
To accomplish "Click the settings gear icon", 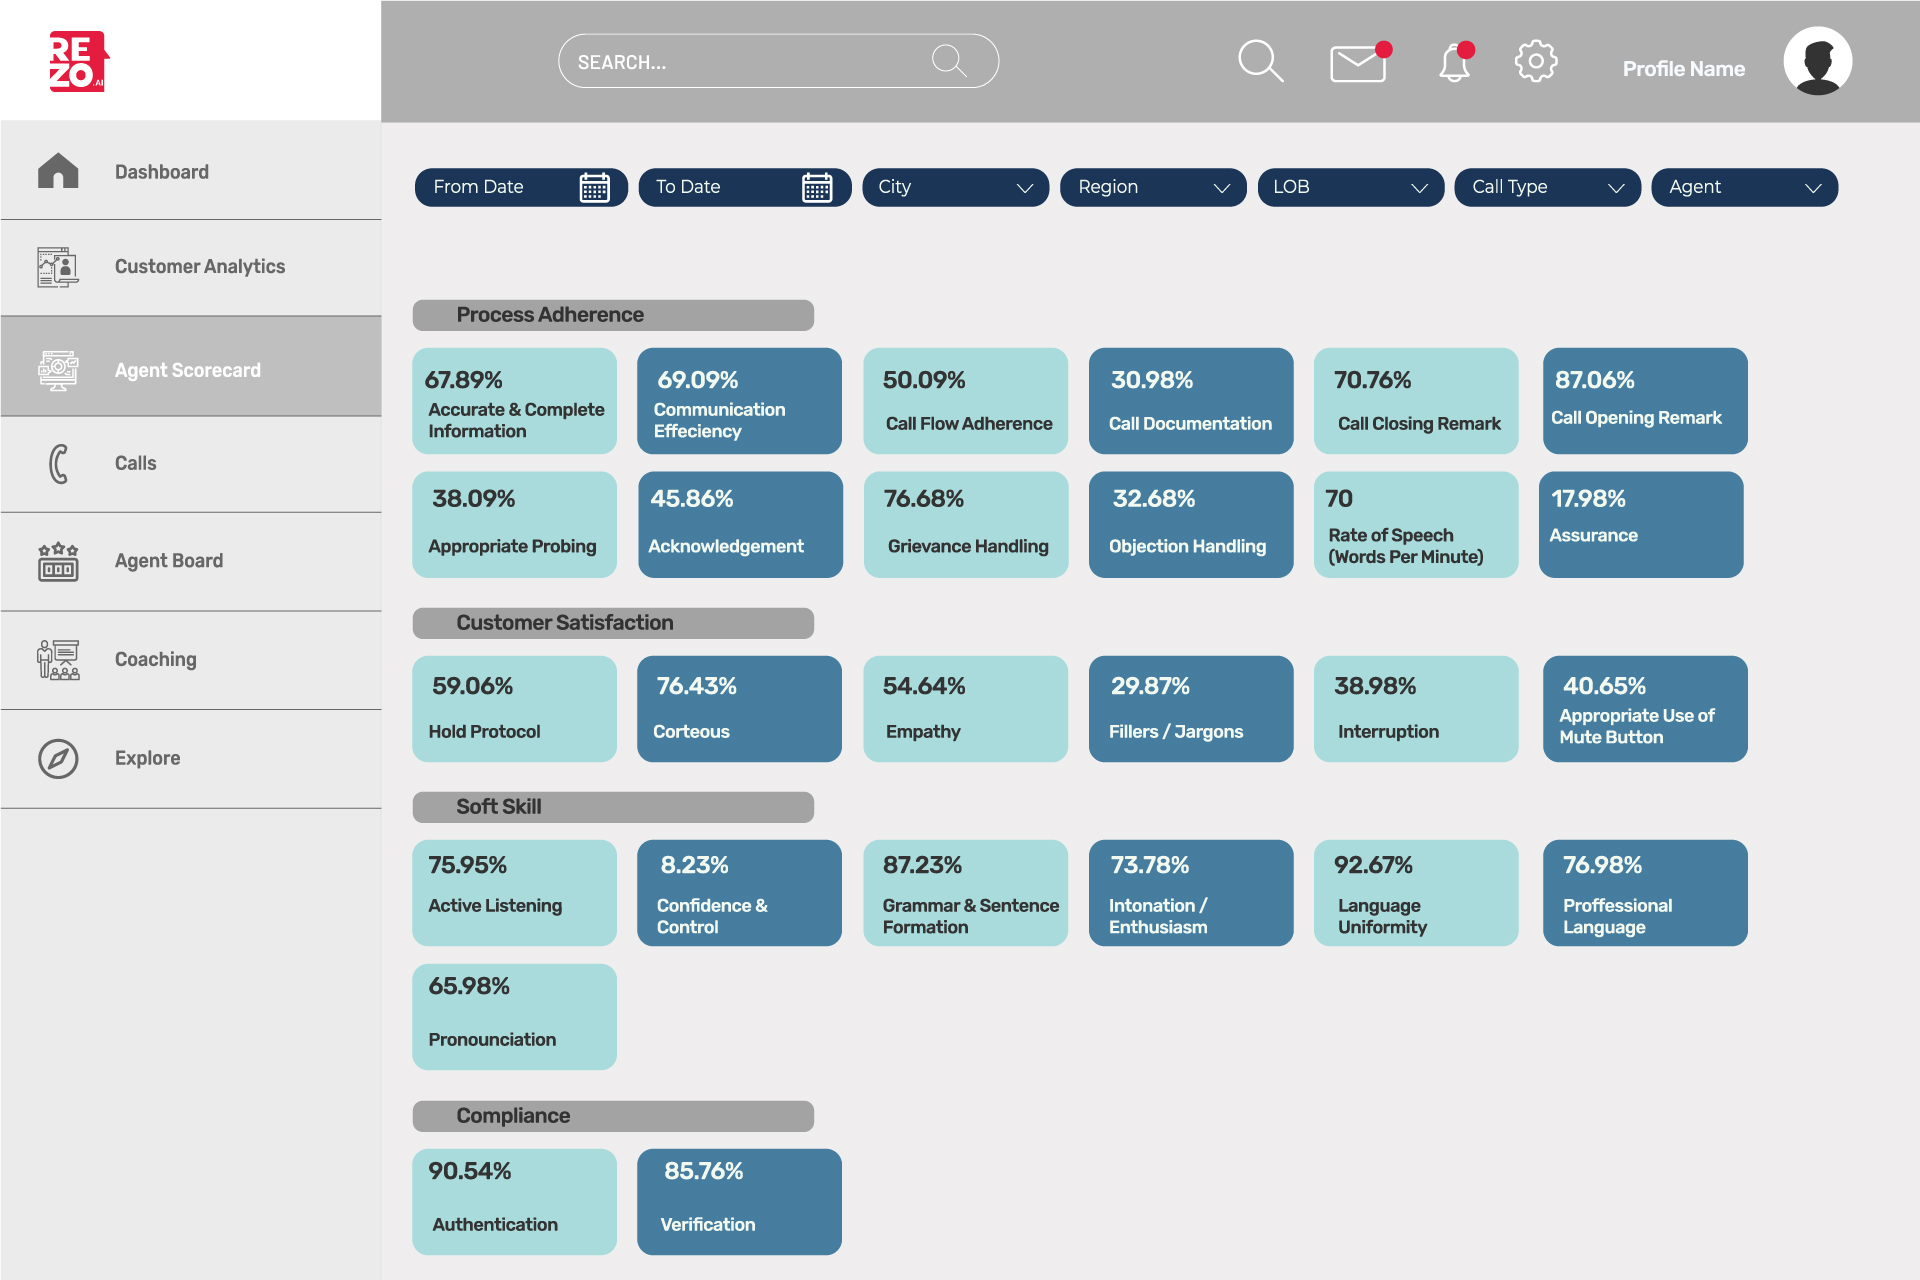I will click(x=1536, y=61).
